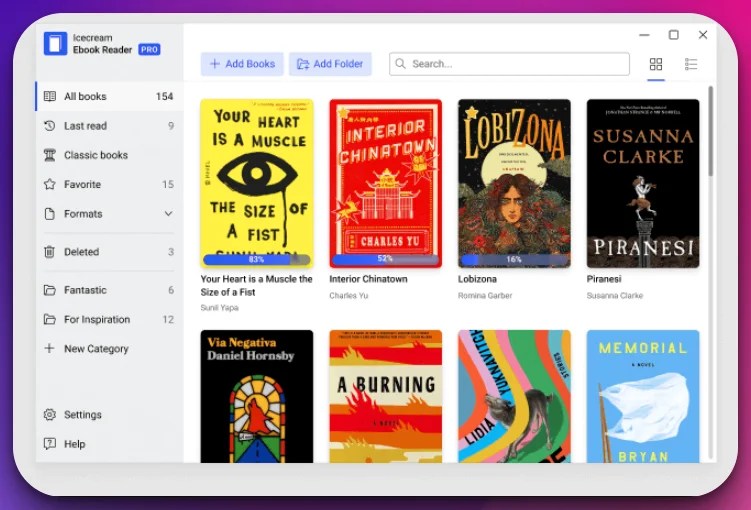The image size is (751, 510).
Task: Maximize the window
Action: (x=673, y=34)
